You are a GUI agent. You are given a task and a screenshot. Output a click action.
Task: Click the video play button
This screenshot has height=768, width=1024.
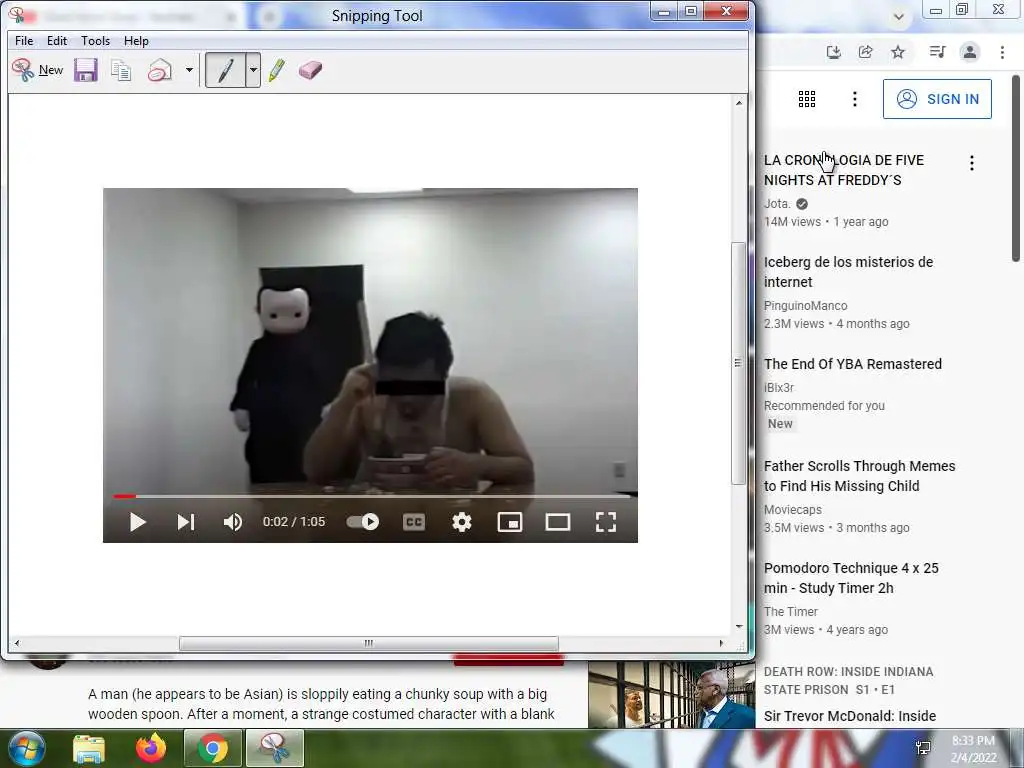click(137, 522)
